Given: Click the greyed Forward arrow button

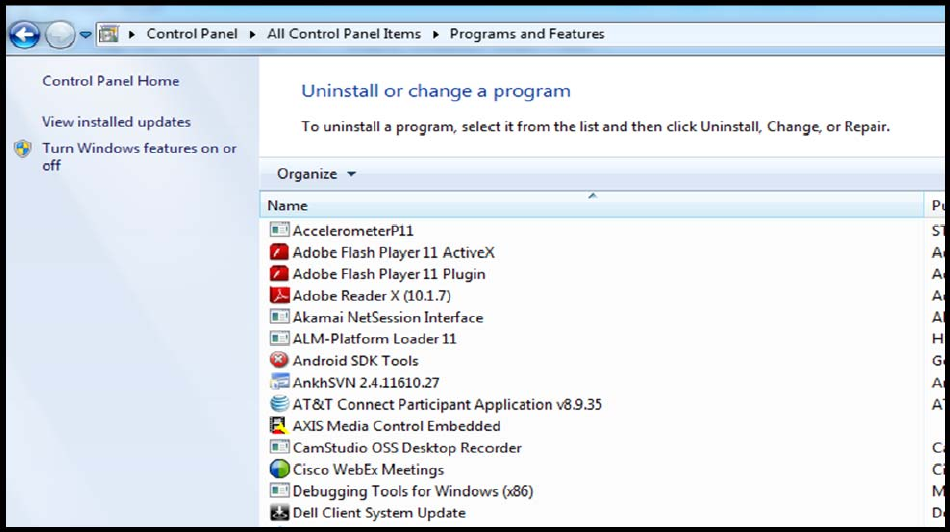Looking at the screenshot, I should coord(59,35).
